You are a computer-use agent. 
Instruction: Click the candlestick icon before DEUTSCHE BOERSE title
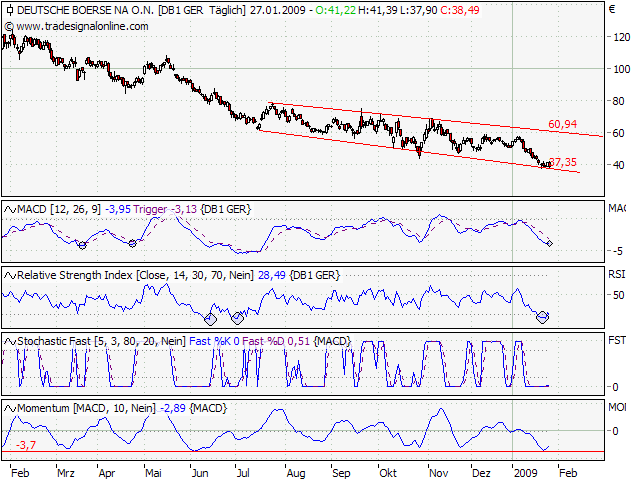(9, 9)
